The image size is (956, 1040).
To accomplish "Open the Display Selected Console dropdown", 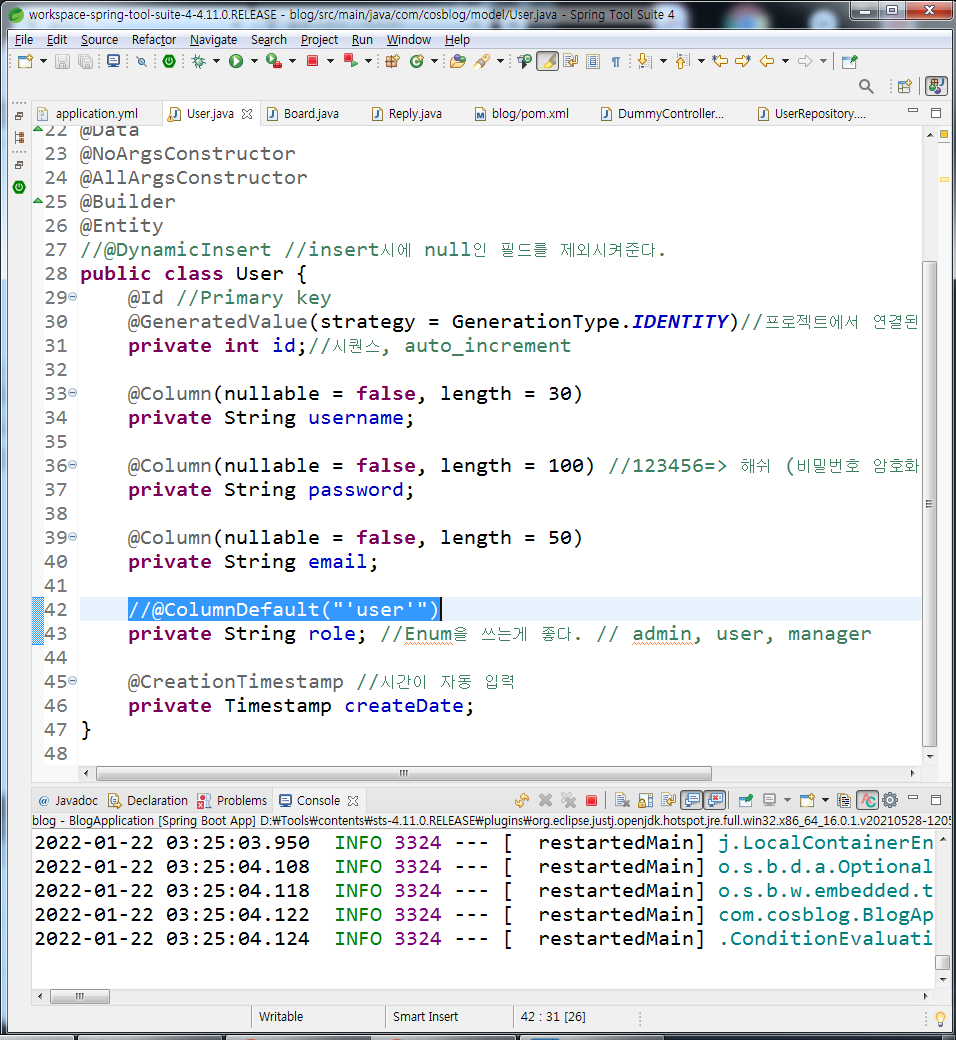I will click(787, 801).
